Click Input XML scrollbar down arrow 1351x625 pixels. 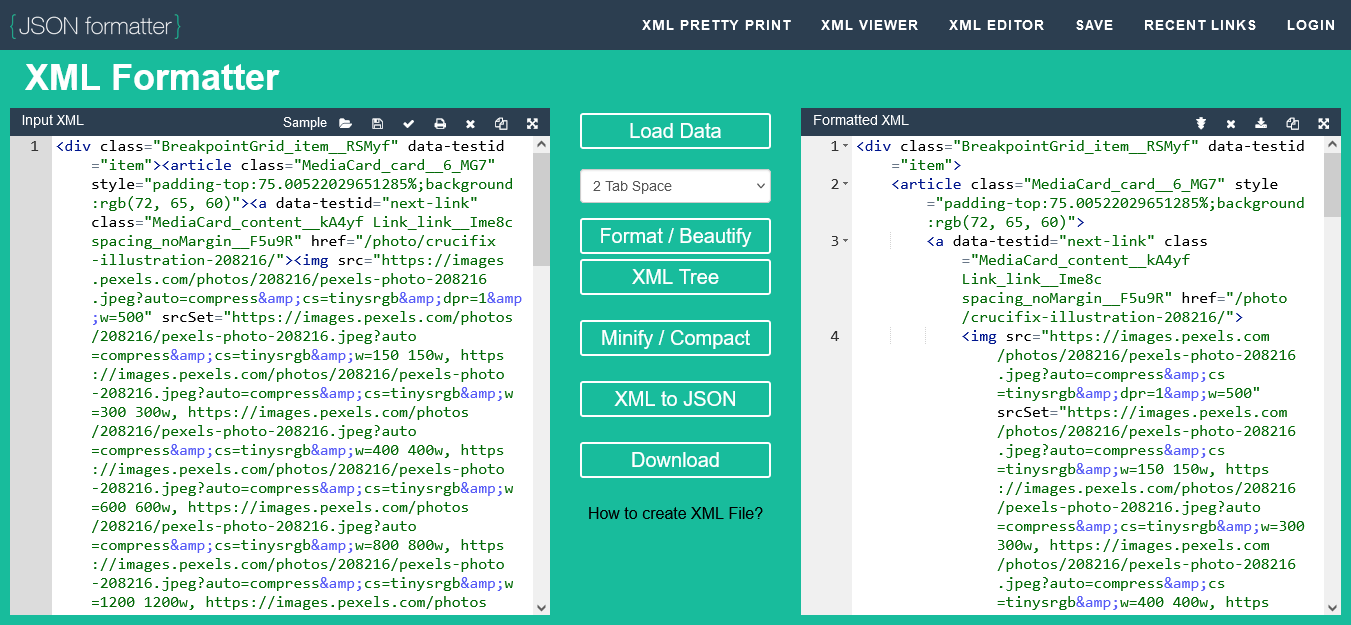(541, 607)
